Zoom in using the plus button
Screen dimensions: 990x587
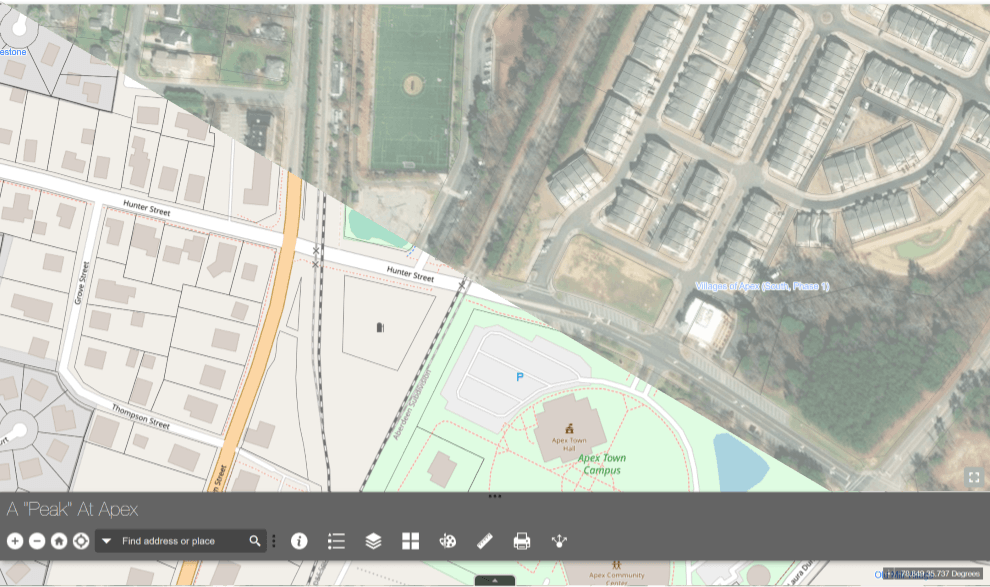(15, 541)
